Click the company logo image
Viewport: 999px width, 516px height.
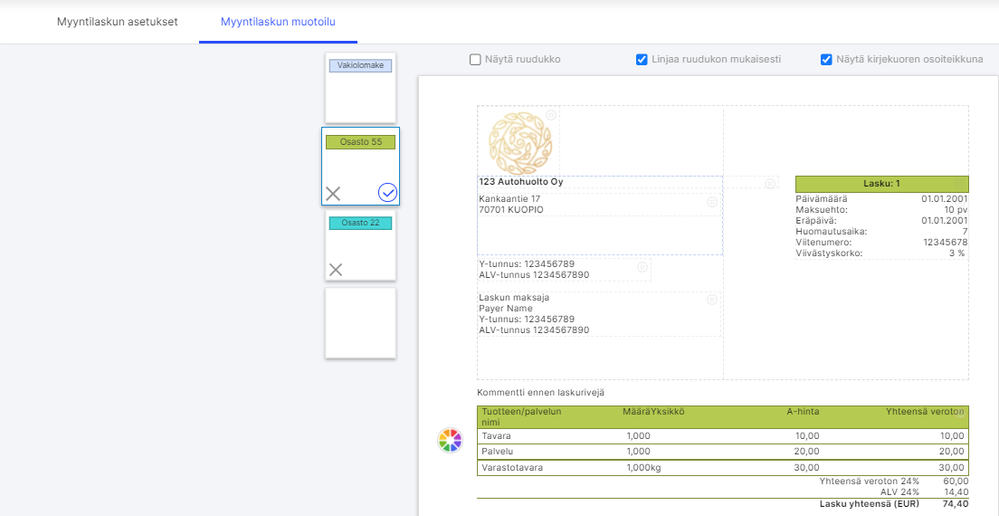tap(520, 143)
